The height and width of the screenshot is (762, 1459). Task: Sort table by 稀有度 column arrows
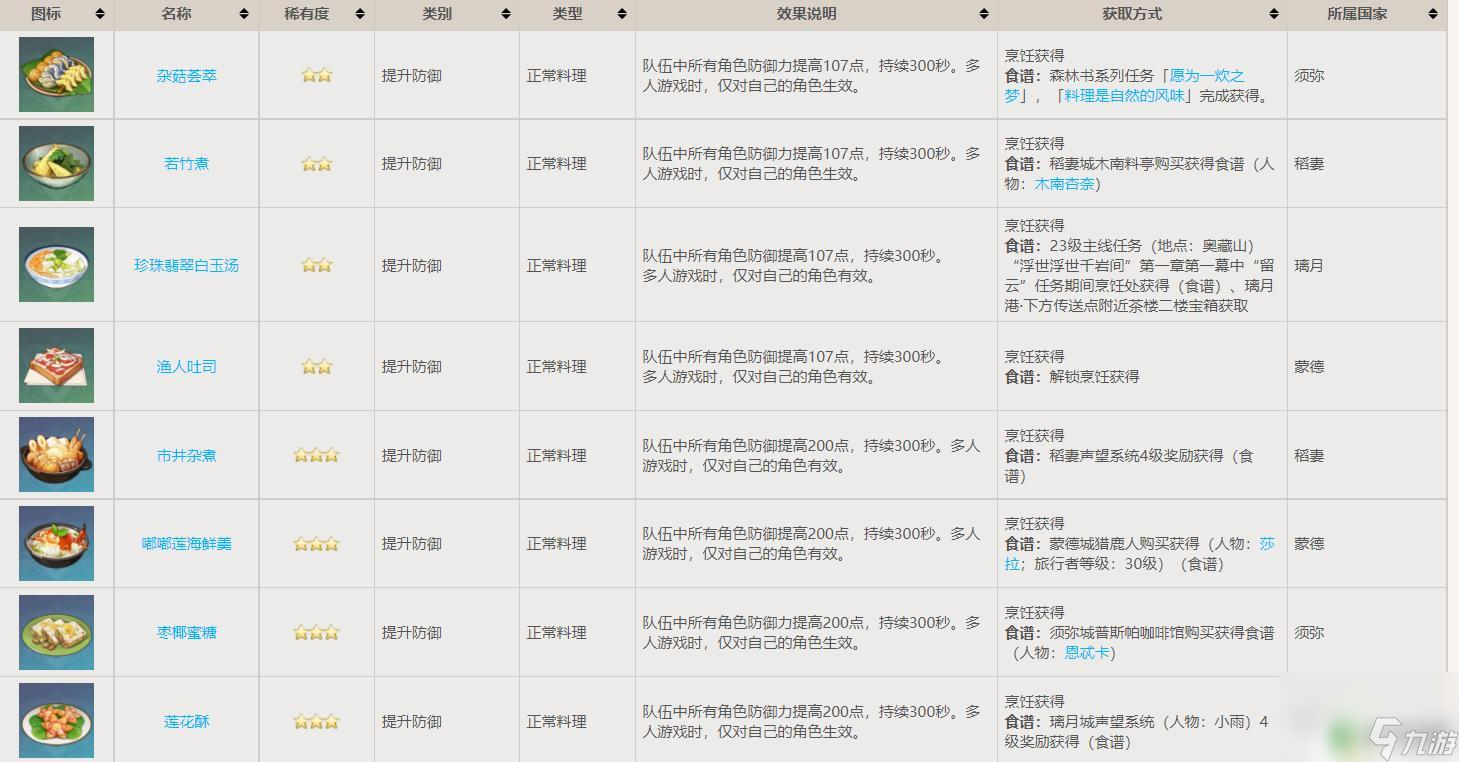[359, 14]
